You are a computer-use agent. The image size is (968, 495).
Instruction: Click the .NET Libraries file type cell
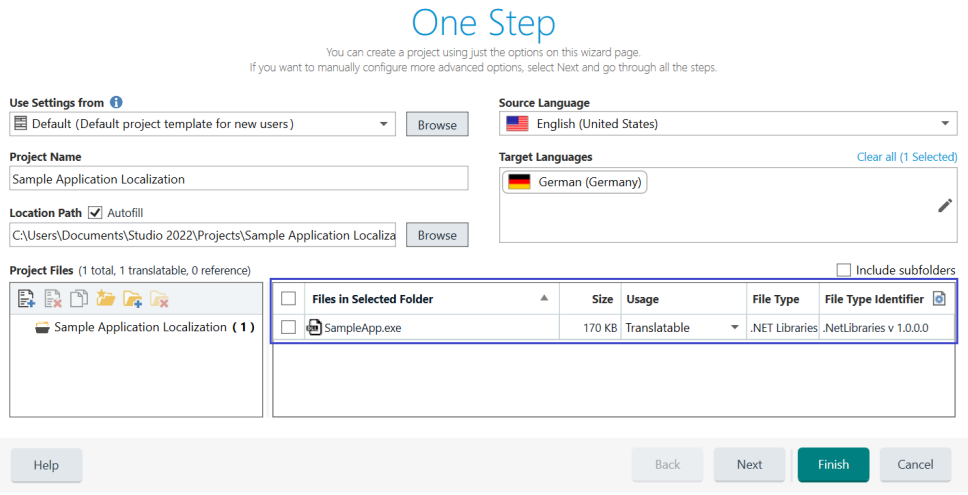[783, 328]
